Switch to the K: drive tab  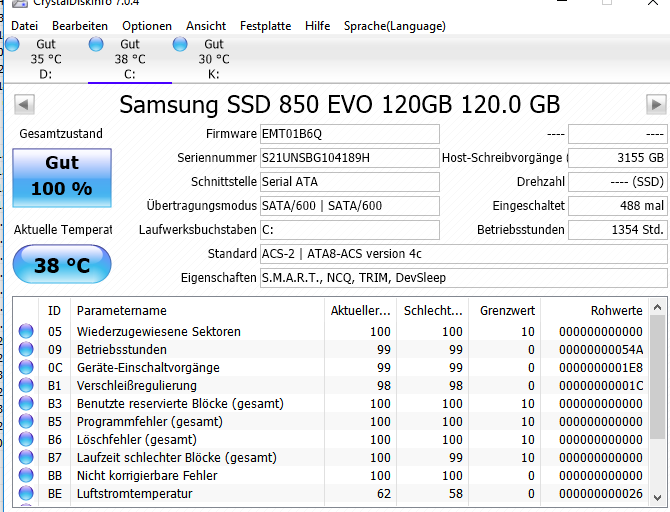coord(214,59)
